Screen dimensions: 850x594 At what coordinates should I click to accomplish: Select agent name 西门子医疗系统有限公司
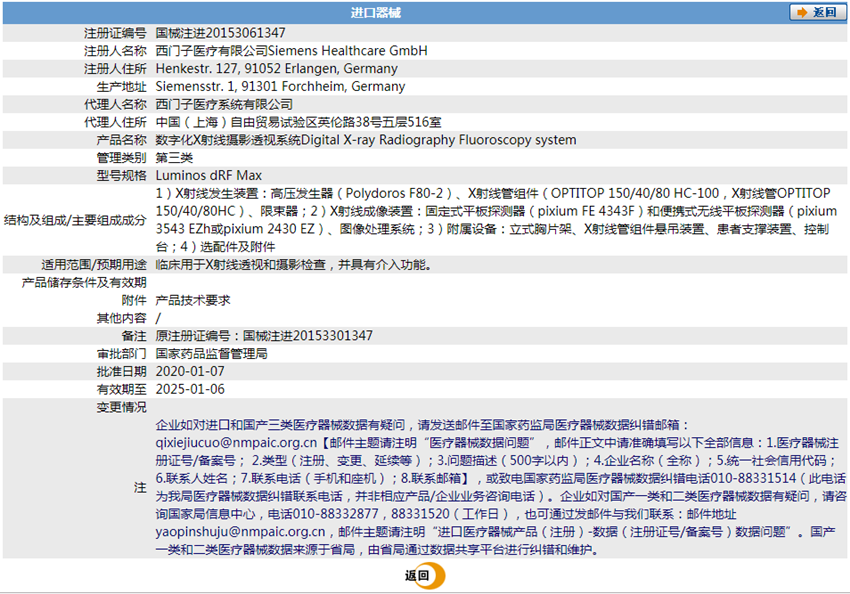coord(224,104)
